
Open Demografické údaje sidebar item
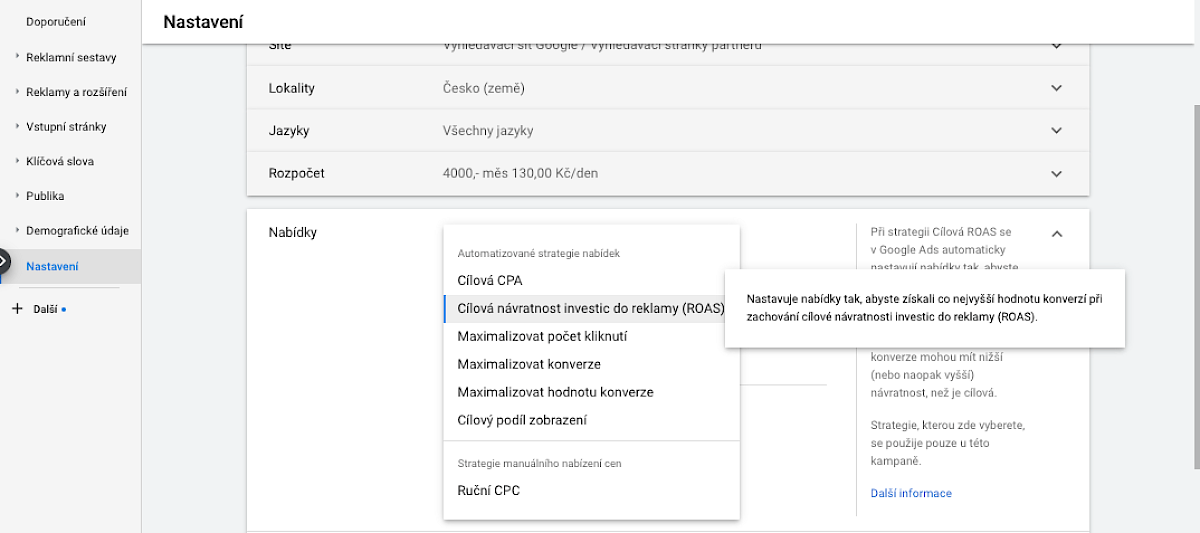point(77,231)
